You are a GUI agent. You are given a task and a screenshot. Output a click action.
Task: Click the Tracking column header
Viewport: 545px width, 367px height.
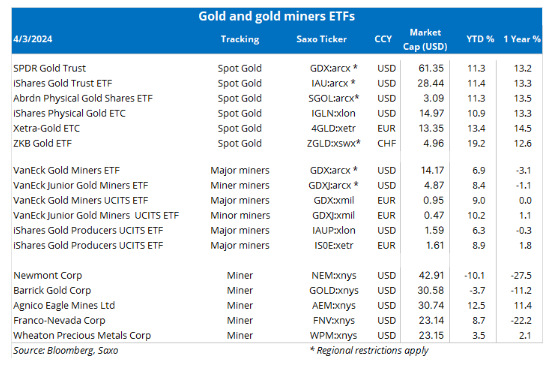[240, 39]
